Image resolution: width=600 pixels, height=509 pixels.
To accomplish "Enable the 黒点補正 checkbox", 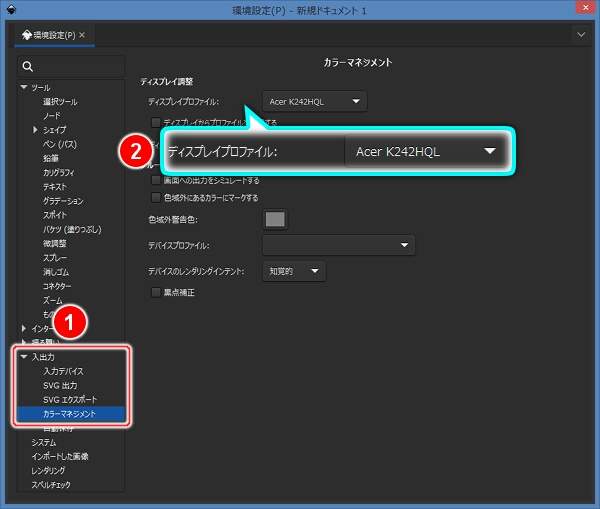I will (x=155, y=293).
